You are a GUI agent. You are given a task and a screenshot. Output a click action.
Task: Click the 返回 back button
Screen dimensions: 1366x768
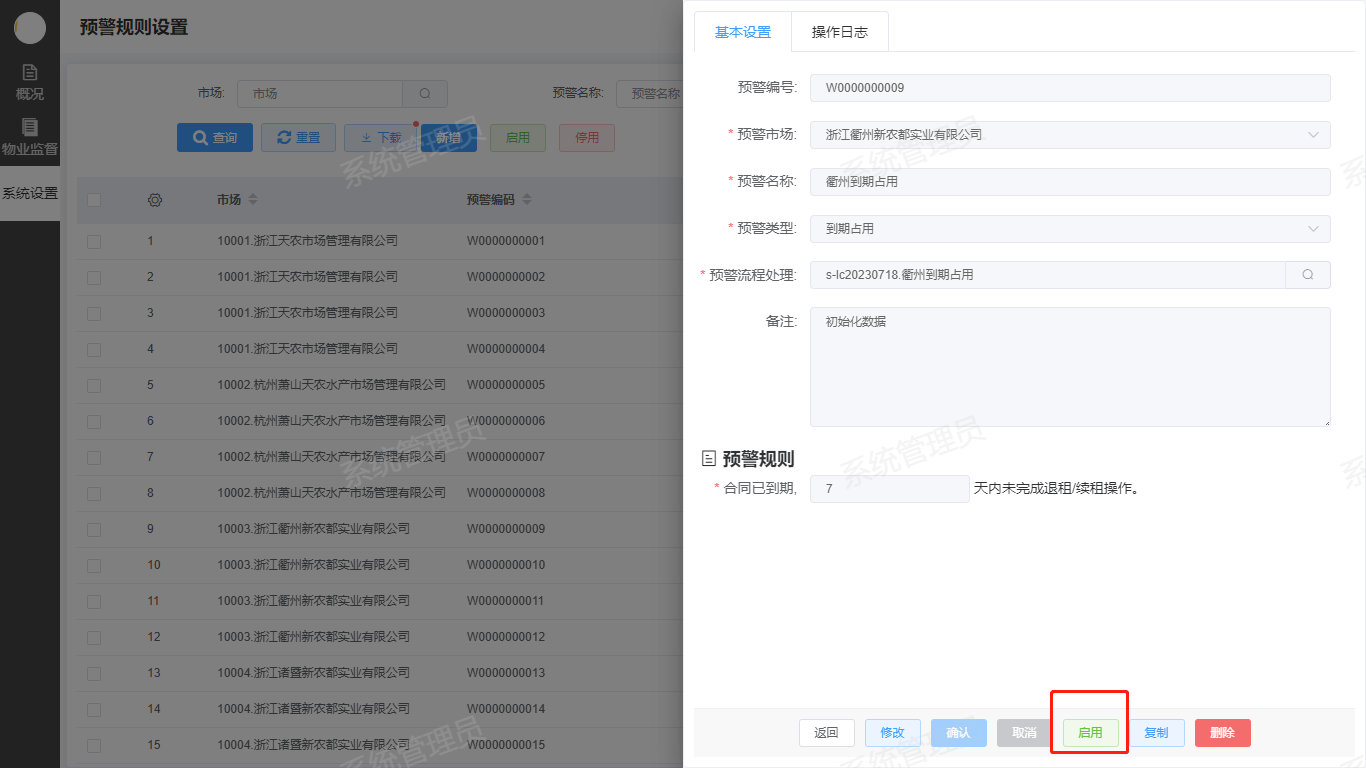pos(827,733)
